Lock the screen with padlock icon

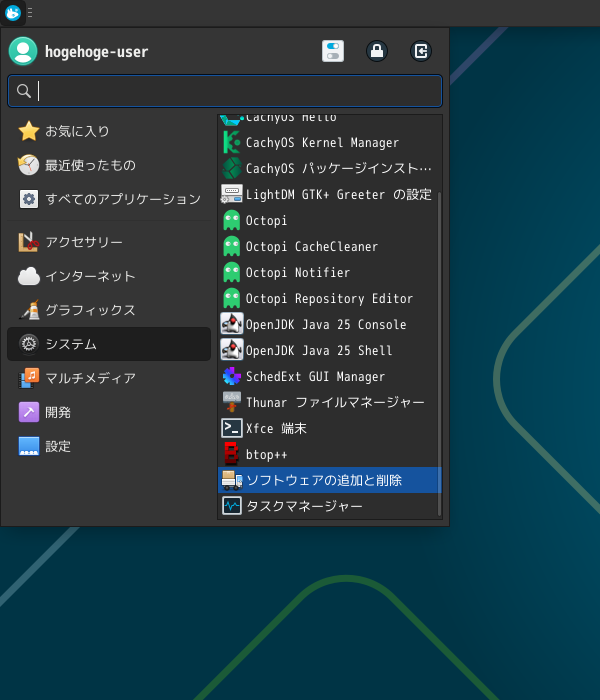pyautogui.click(x=377, y=51)
